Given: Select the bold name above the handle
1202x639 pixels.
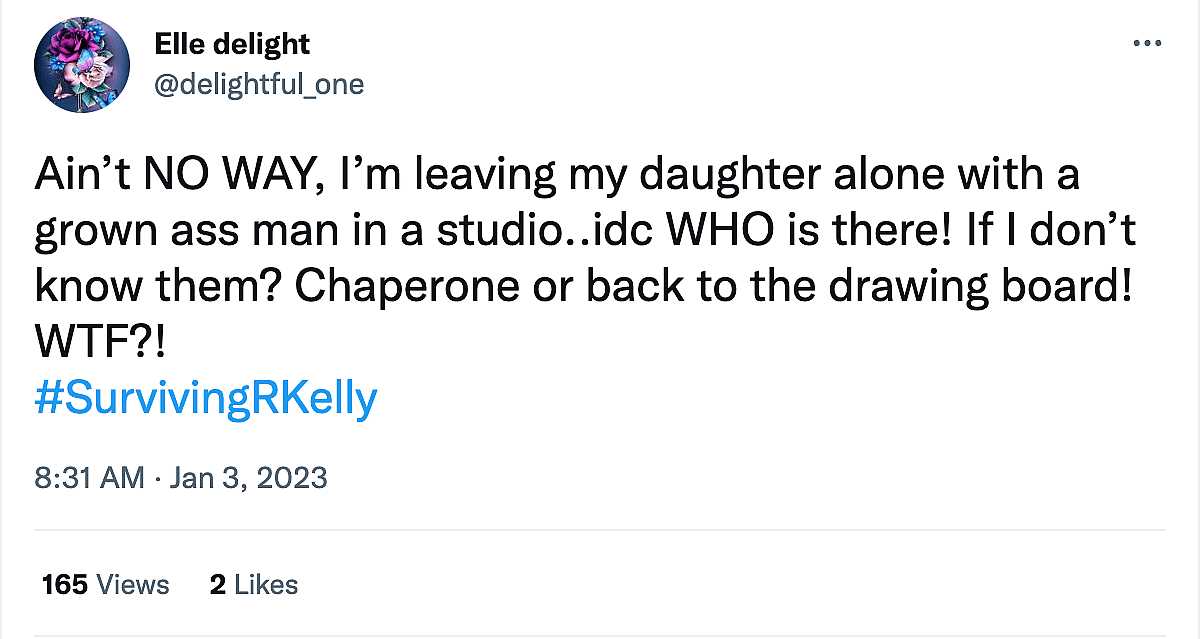Looking at the screenshot, I should coord(231,43).
